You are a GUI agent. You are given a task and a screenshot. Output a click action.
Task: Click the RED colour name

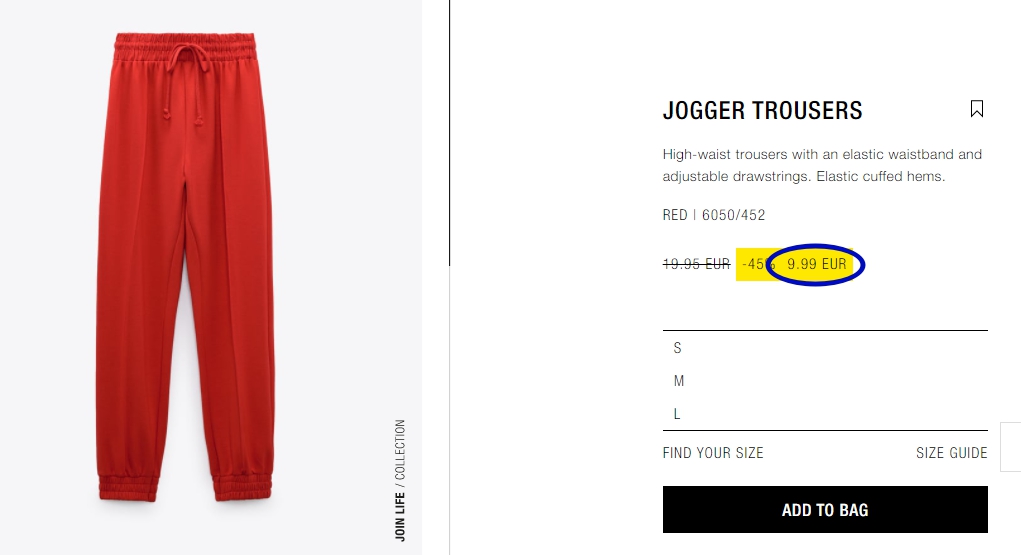click(675, 215)
